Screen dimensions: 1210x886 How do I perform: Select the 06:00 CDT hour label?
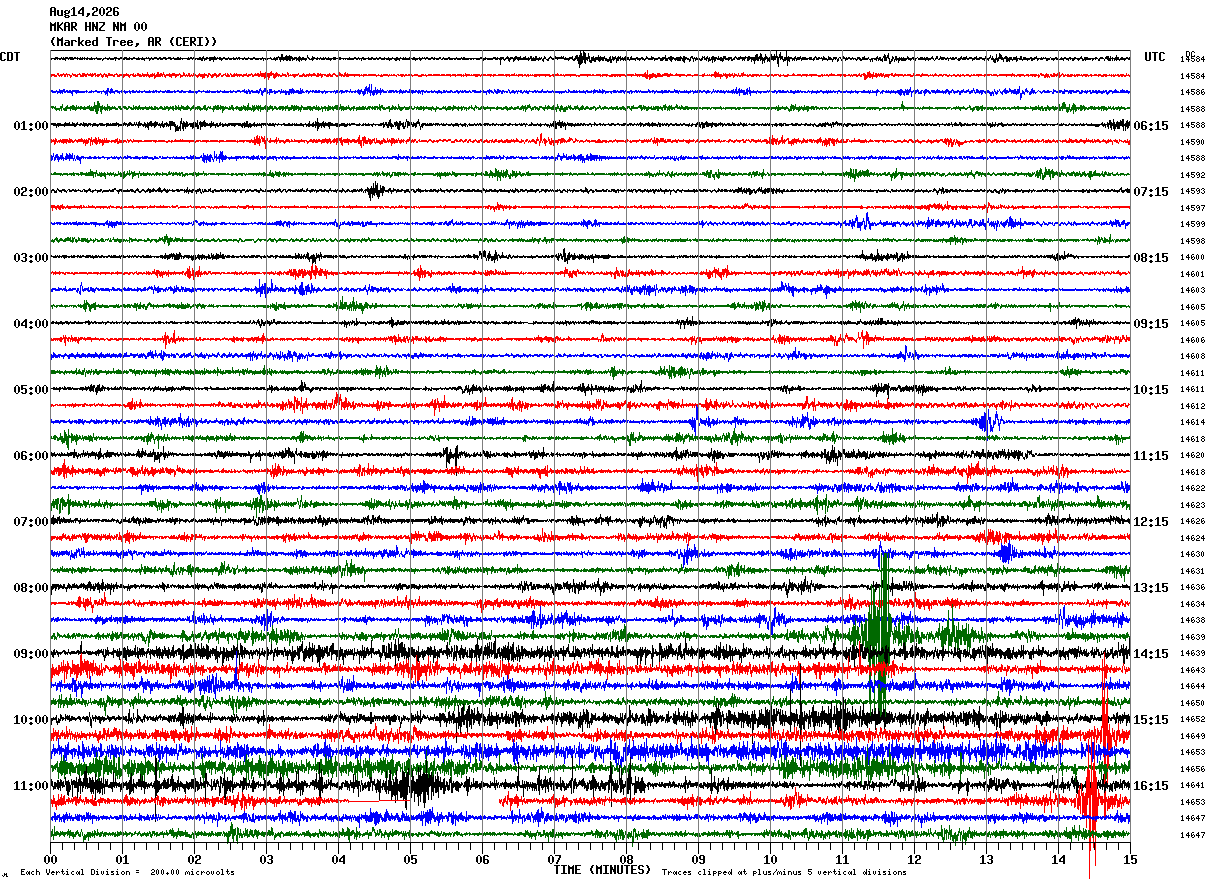tap(31, 456)
